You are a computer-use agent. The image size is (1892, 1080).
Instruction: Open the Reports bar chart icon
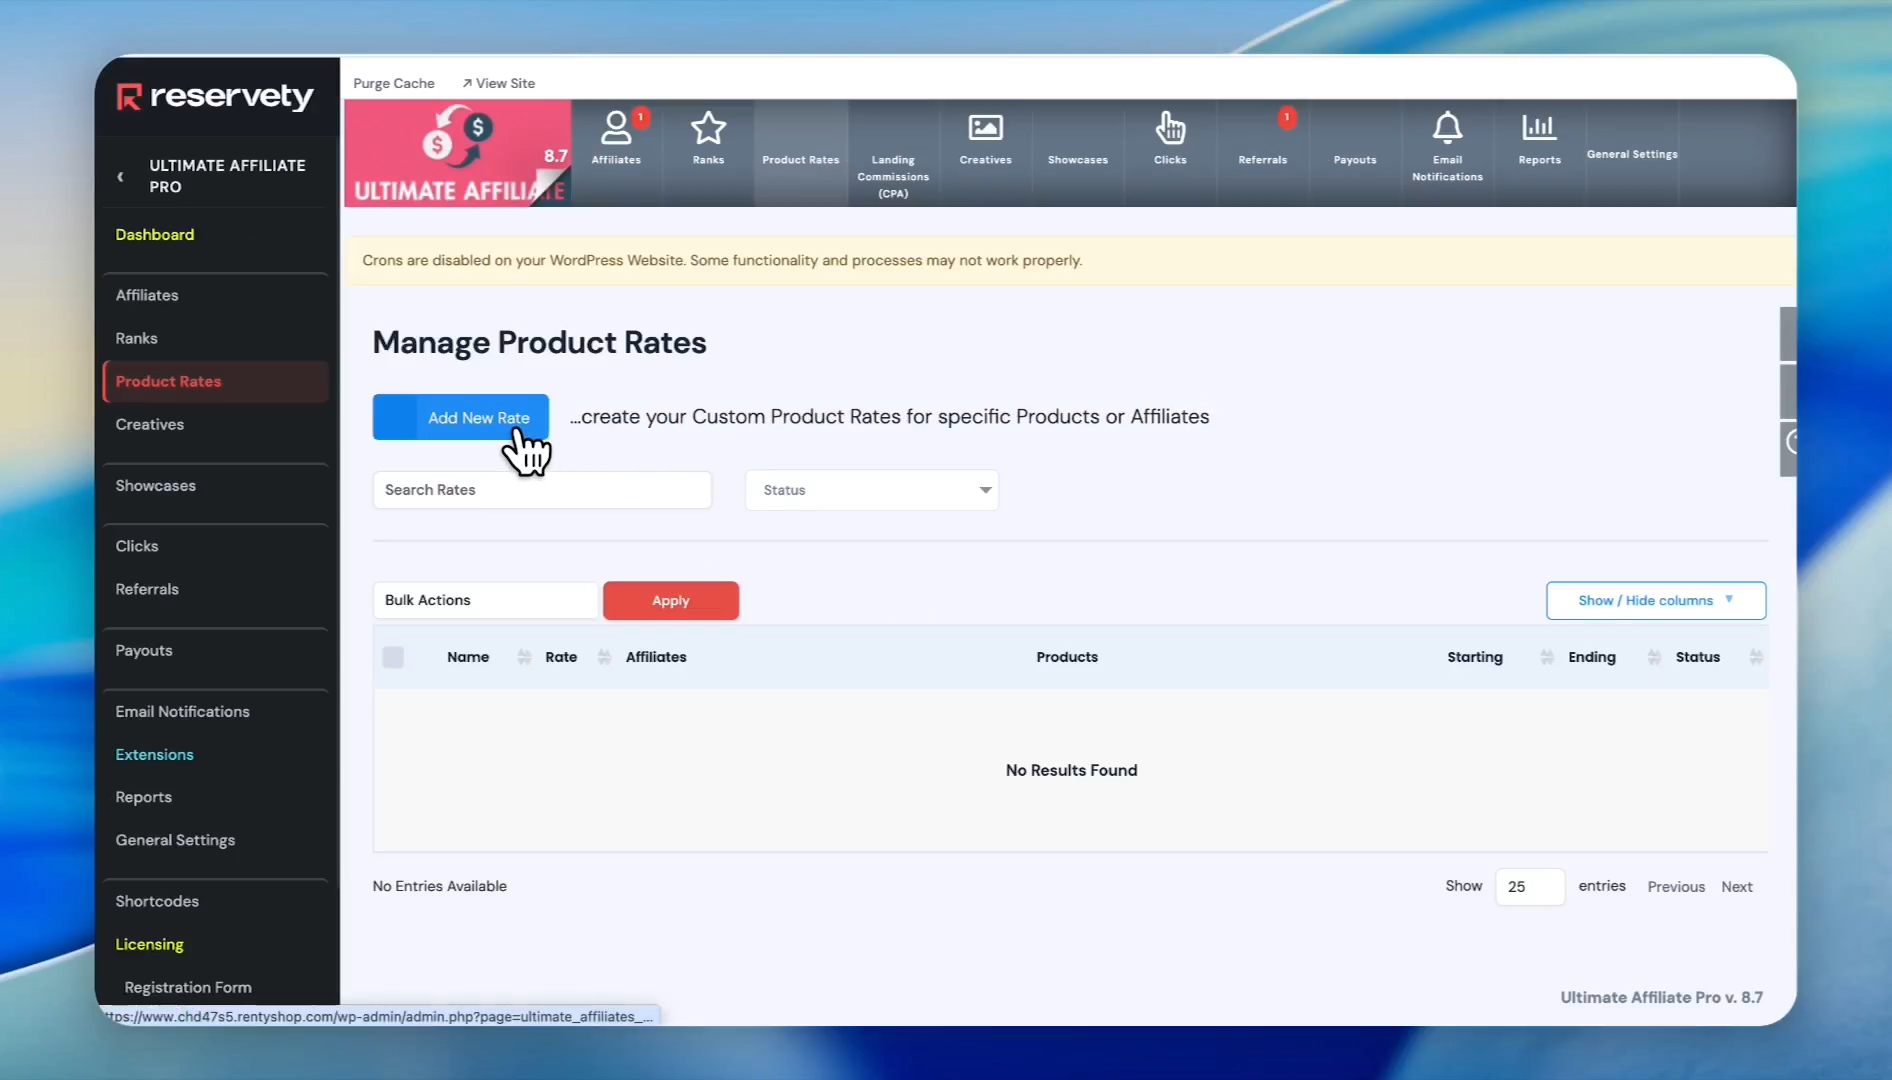[1539, 129]
